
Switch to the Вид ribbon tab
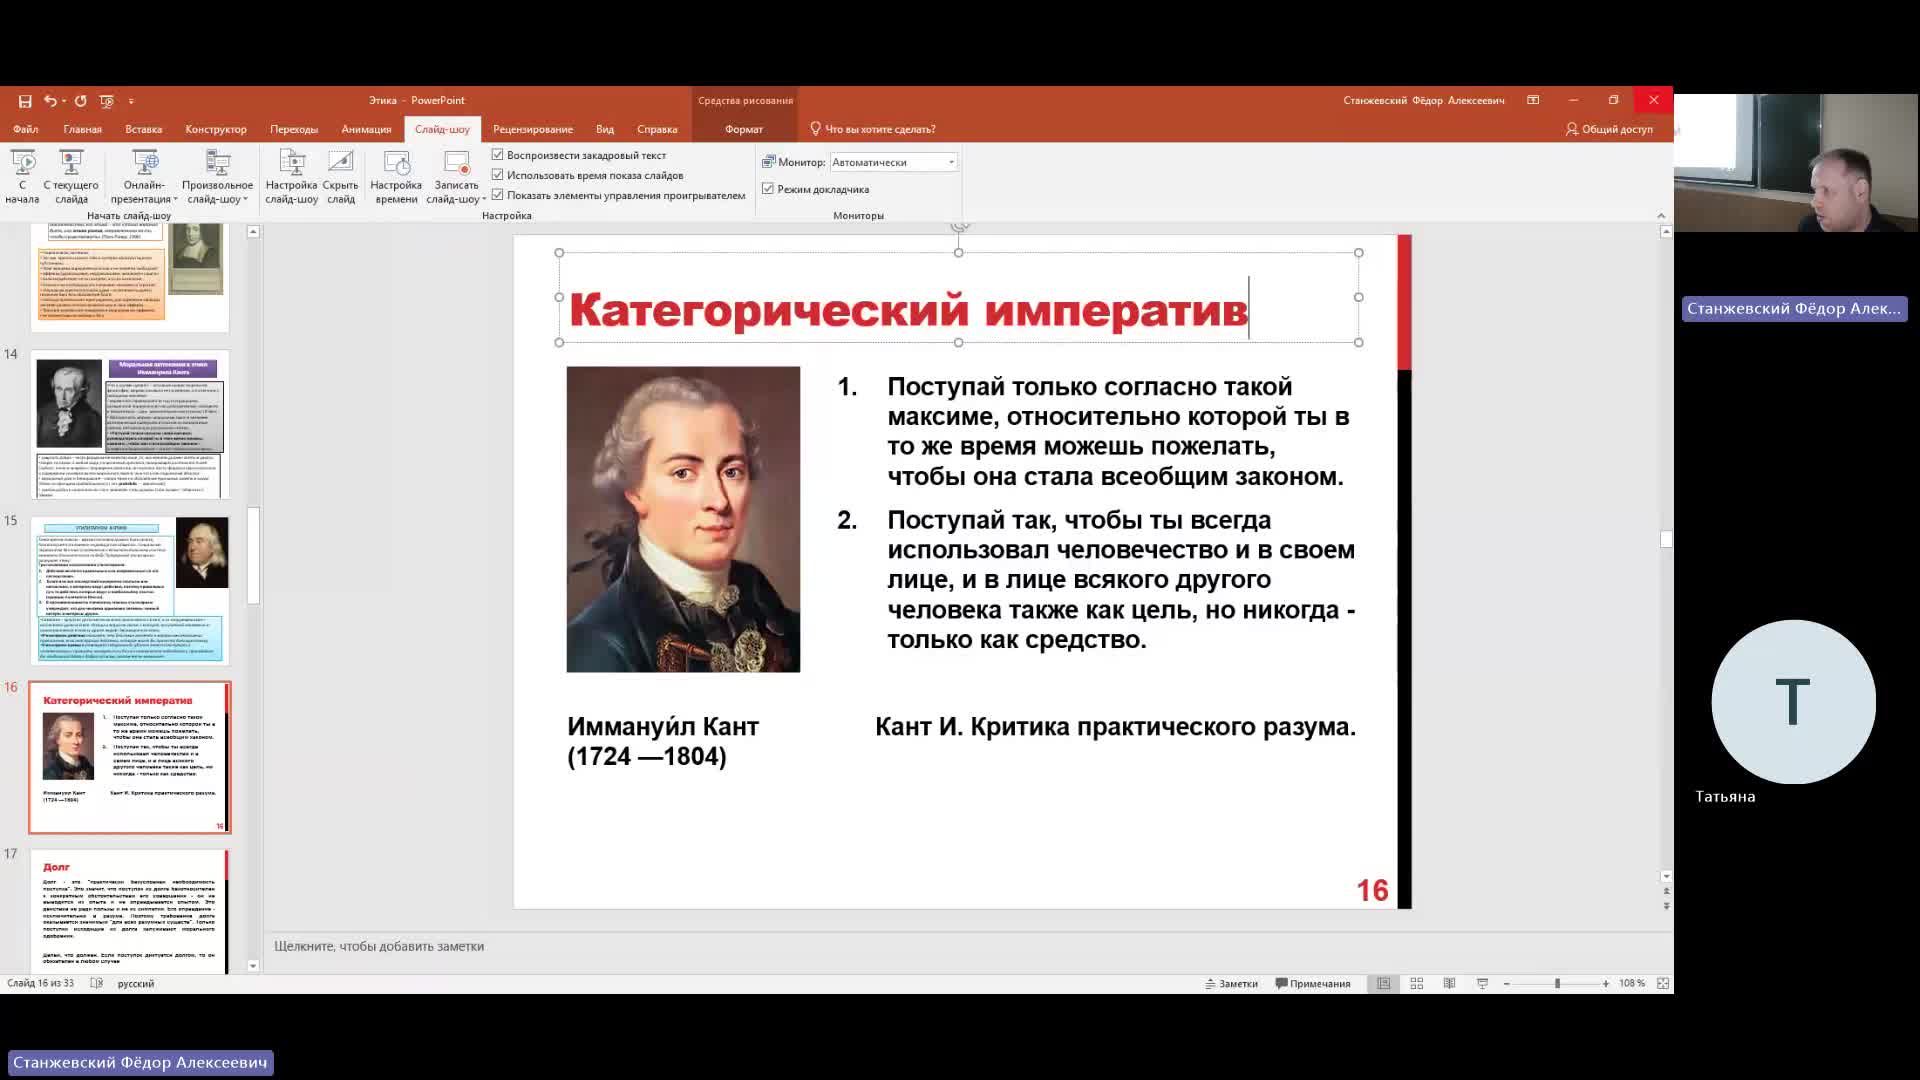click(605, 129)
